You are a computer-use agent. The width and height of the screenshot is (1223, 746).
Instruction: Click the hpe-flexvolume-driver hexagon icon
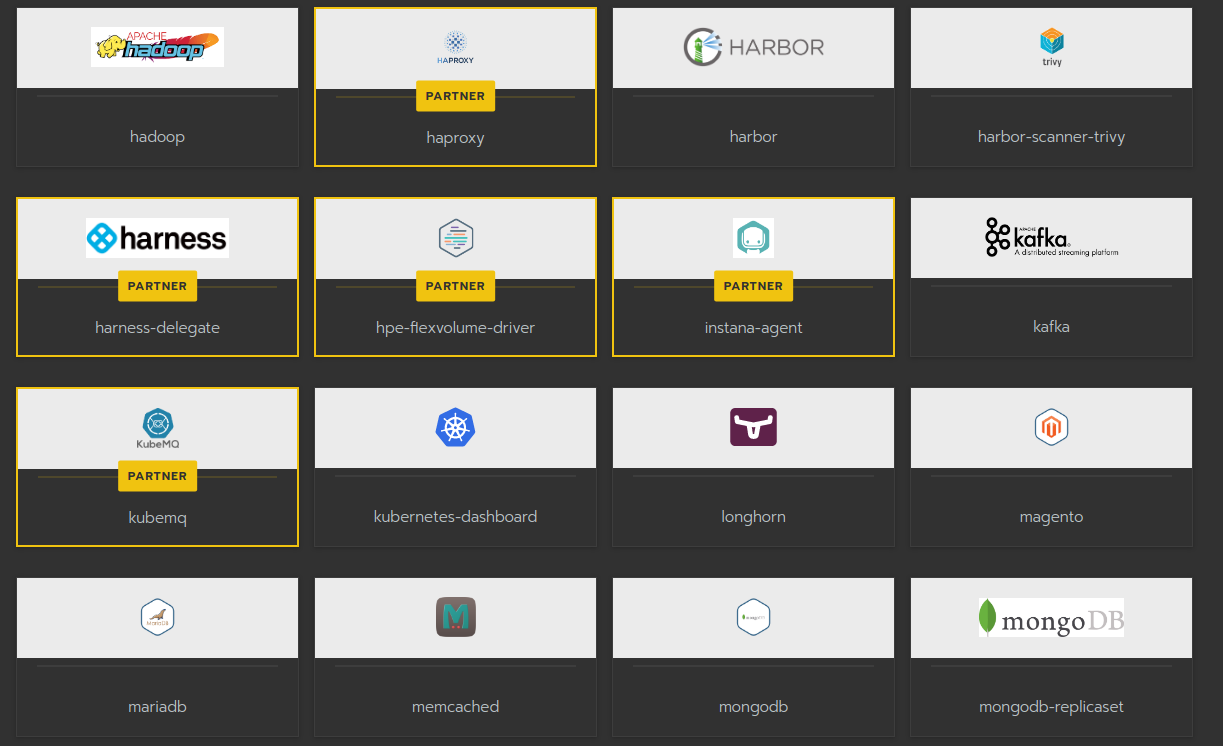455,238
